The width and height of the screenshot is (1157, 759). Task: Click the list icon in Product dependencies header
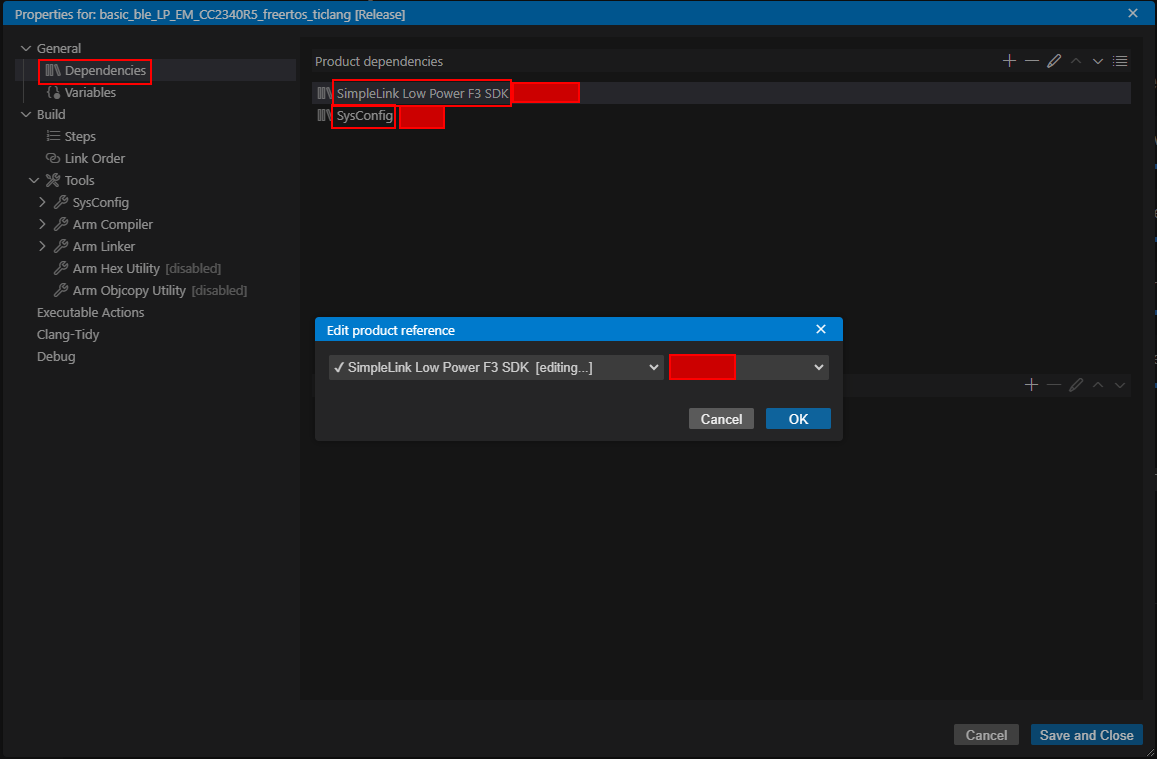coord(1120,61)
